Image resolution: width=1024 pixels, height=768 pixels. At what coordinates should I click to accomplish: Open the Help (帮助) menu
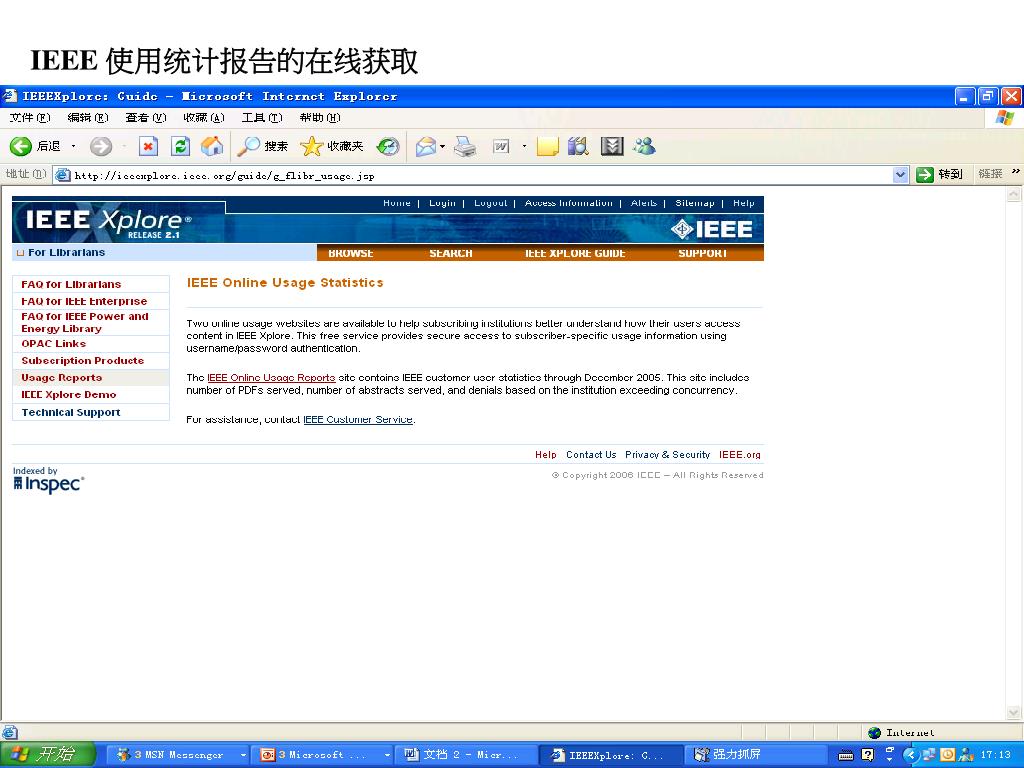320,118
